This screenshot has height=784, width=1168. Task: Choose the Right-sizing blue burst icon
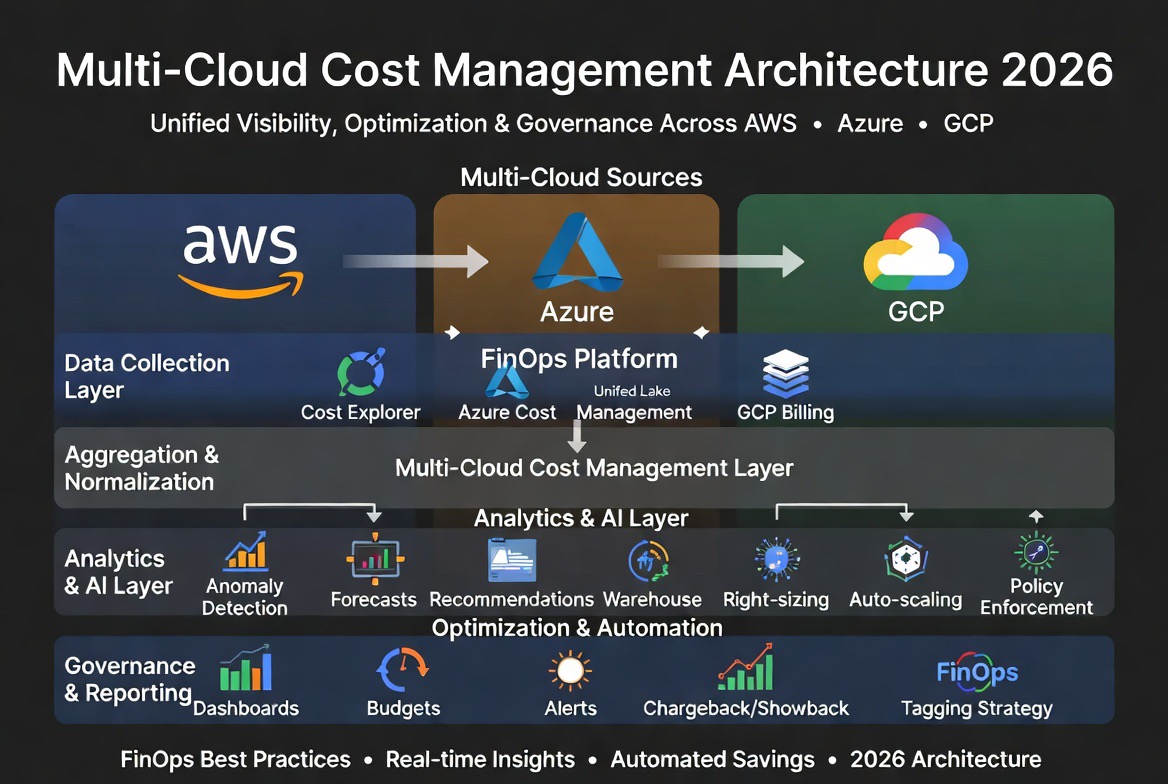point(776,559)
